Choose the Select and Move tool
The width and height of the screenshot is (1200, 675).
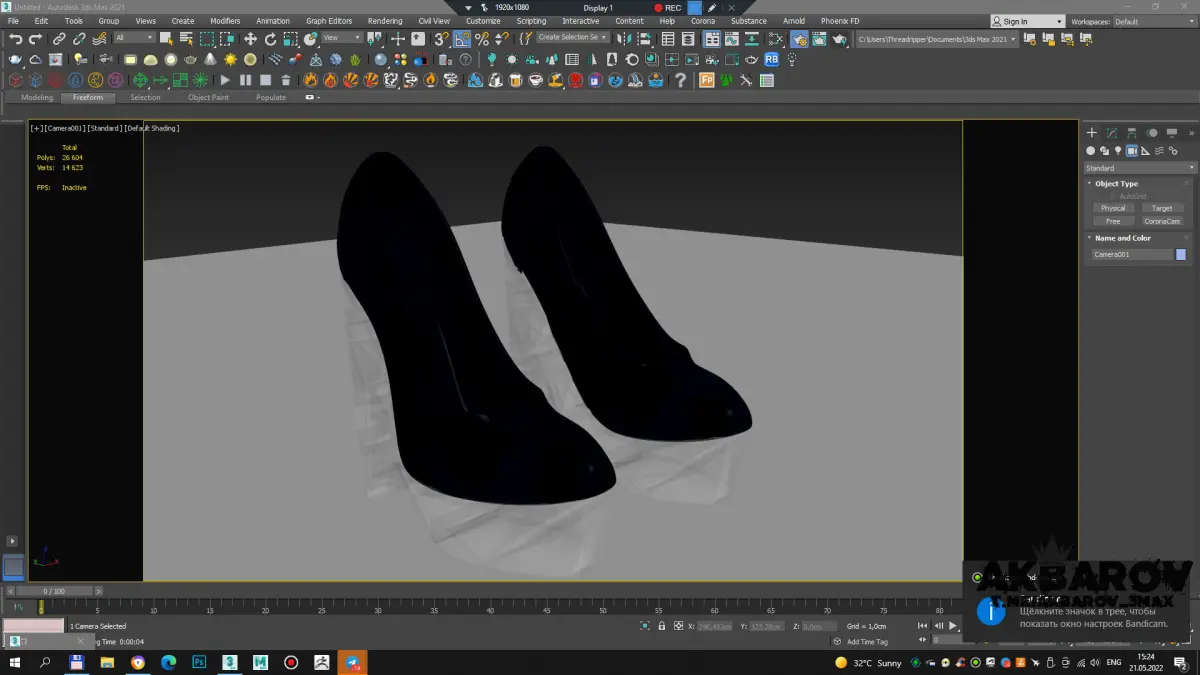tap(250, 39)
